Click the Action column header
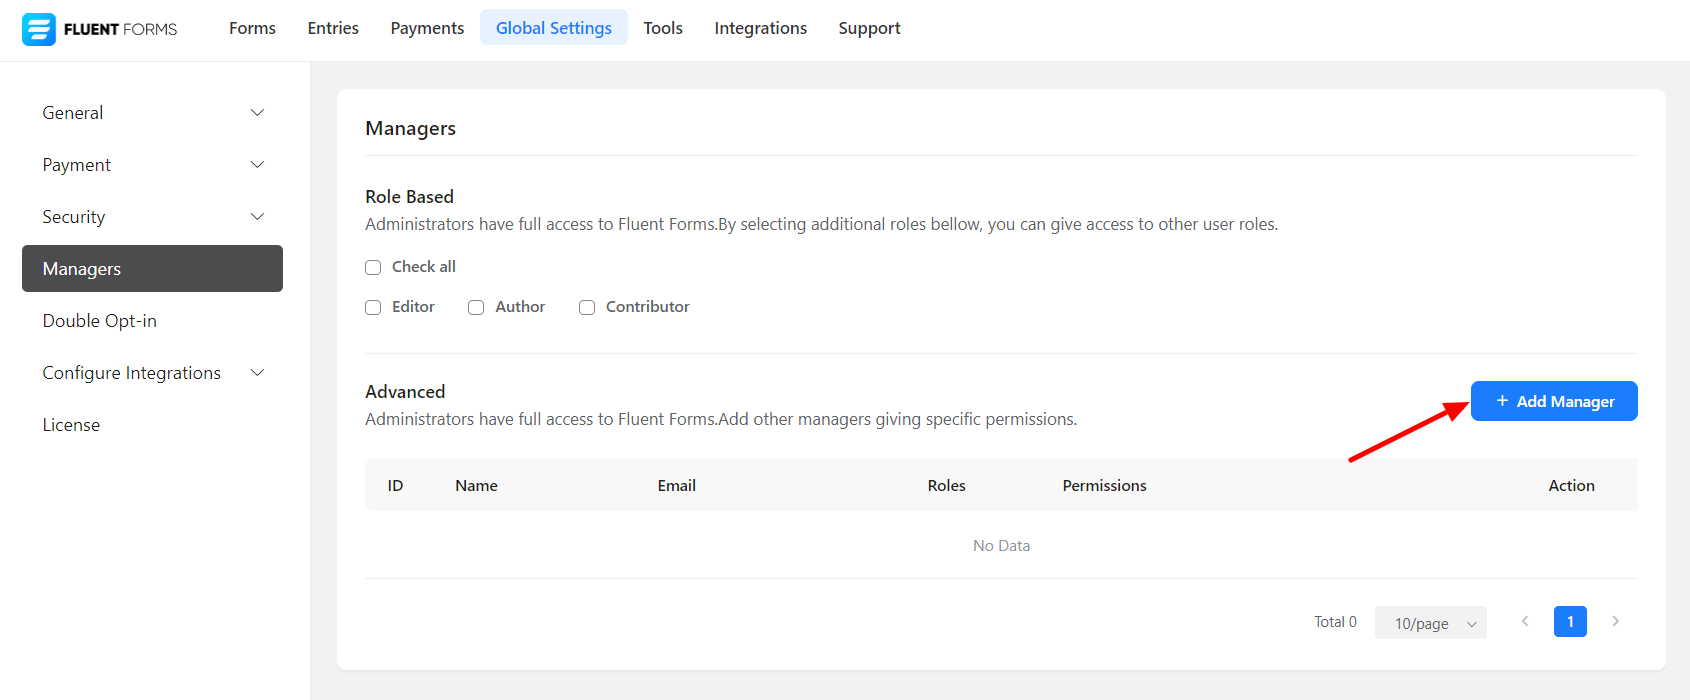 click(x=1571, y=485)
